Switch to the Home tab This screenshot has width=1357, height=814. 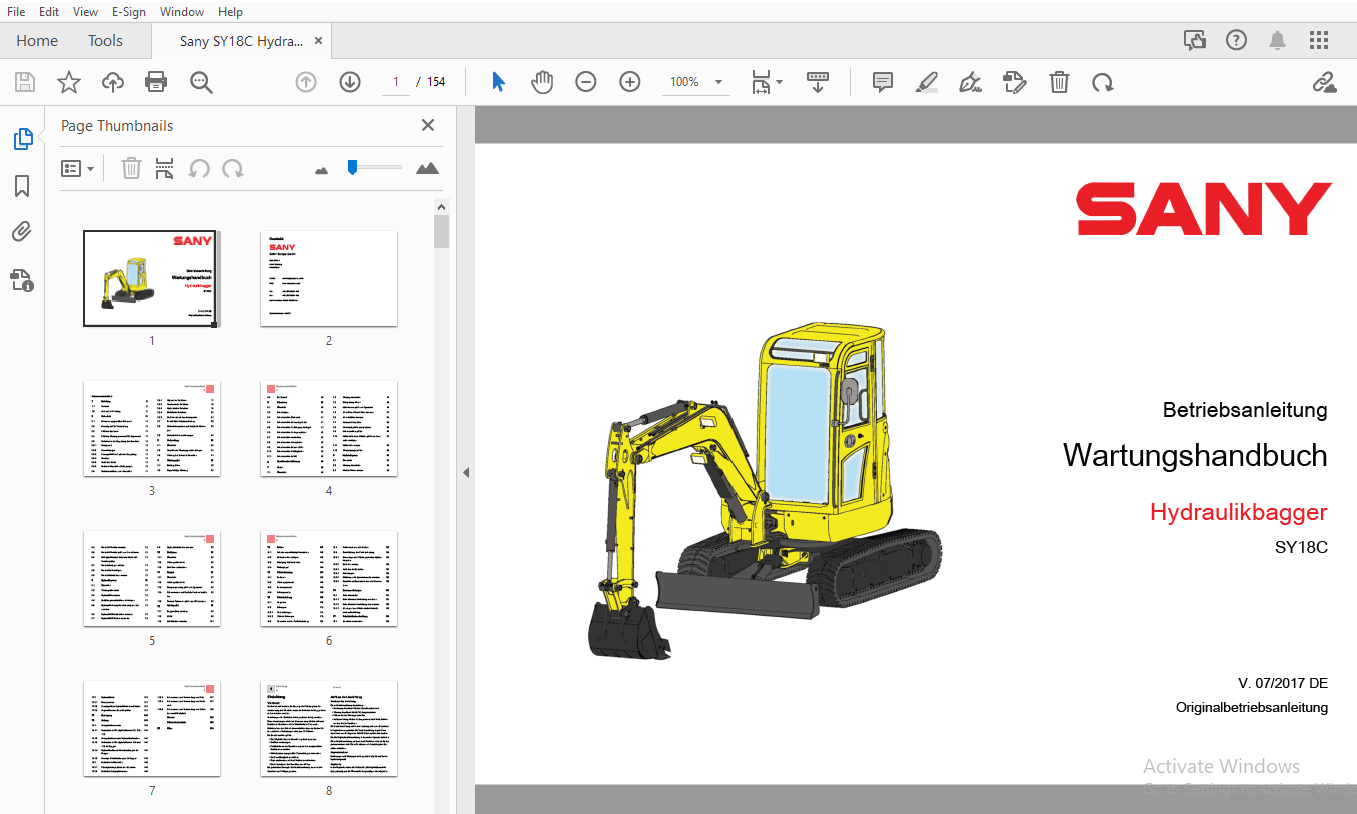pos(37,41)
